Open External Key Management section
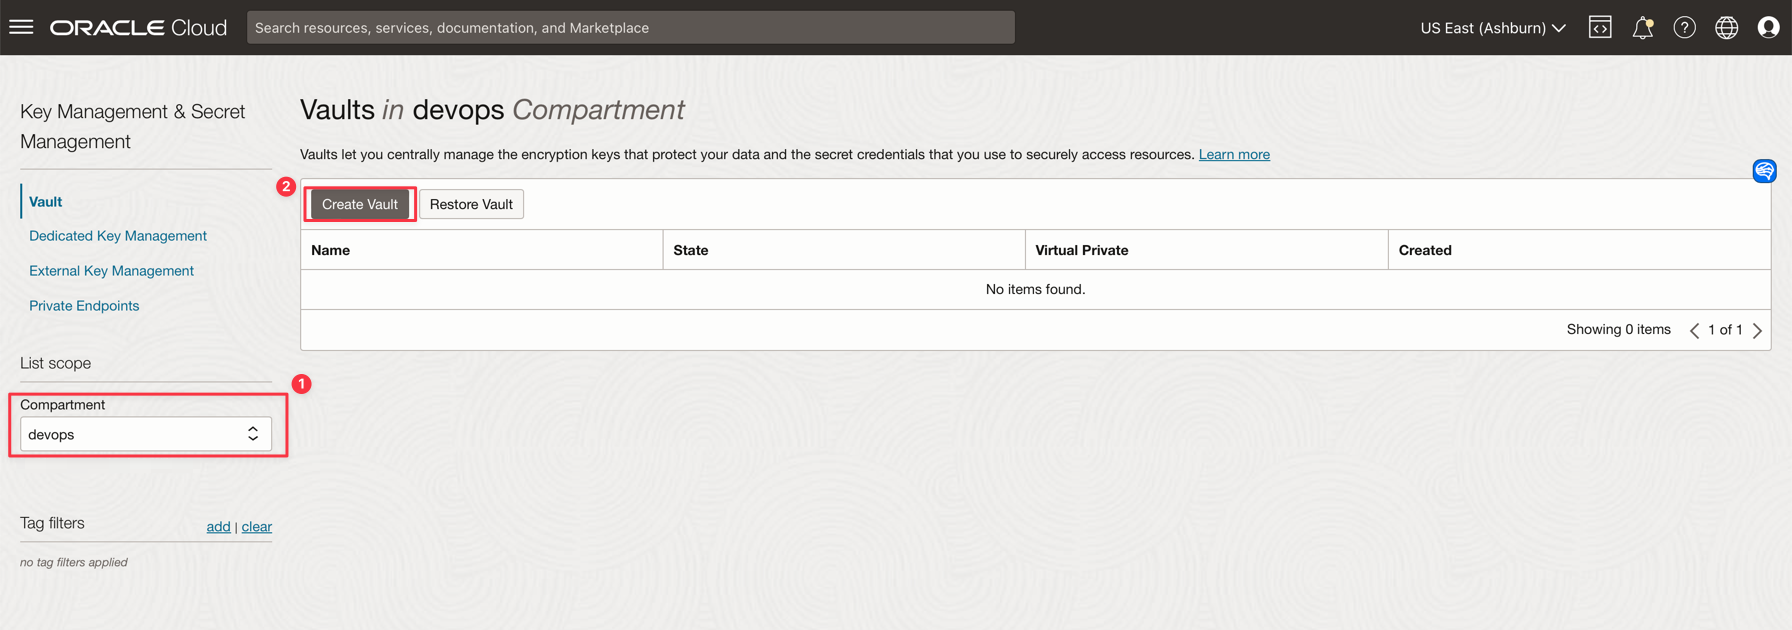This screenshot has width=1792, height=630. (x=111, y=271)
